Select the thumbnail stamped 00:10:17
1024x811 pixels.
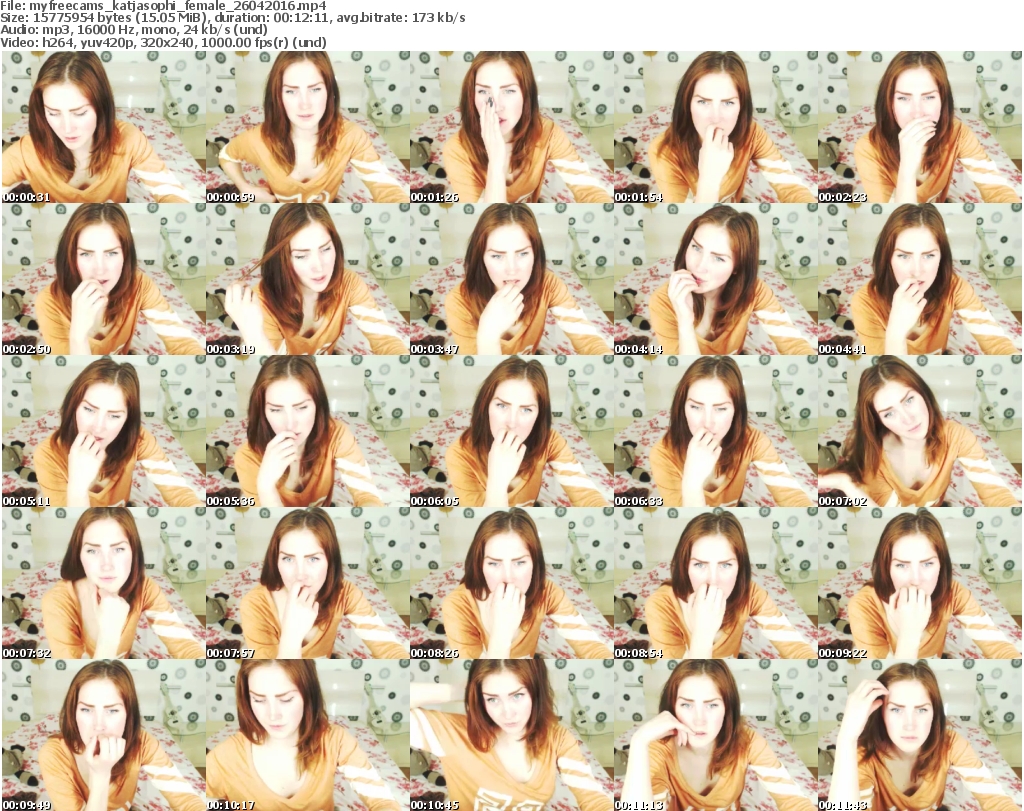pyautogui.click(x=308, y=735)
